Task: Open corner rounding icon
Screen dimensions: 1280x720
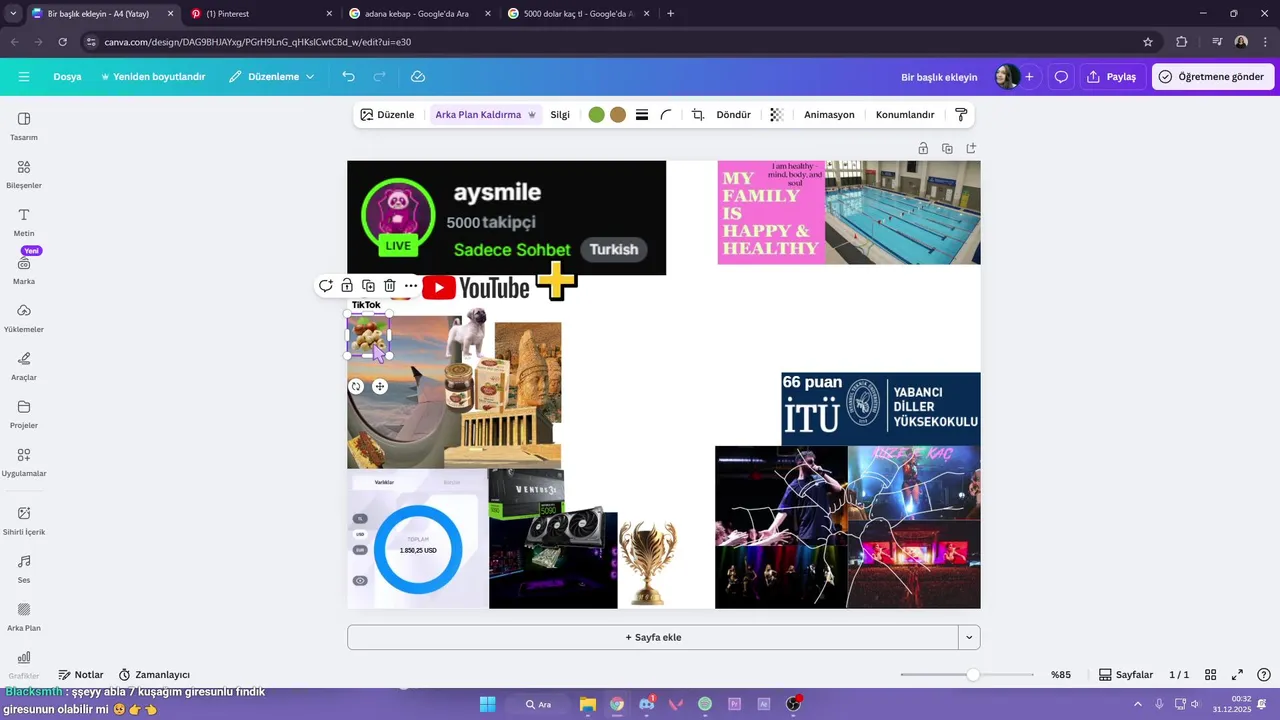Action: (x=666, y=115)
